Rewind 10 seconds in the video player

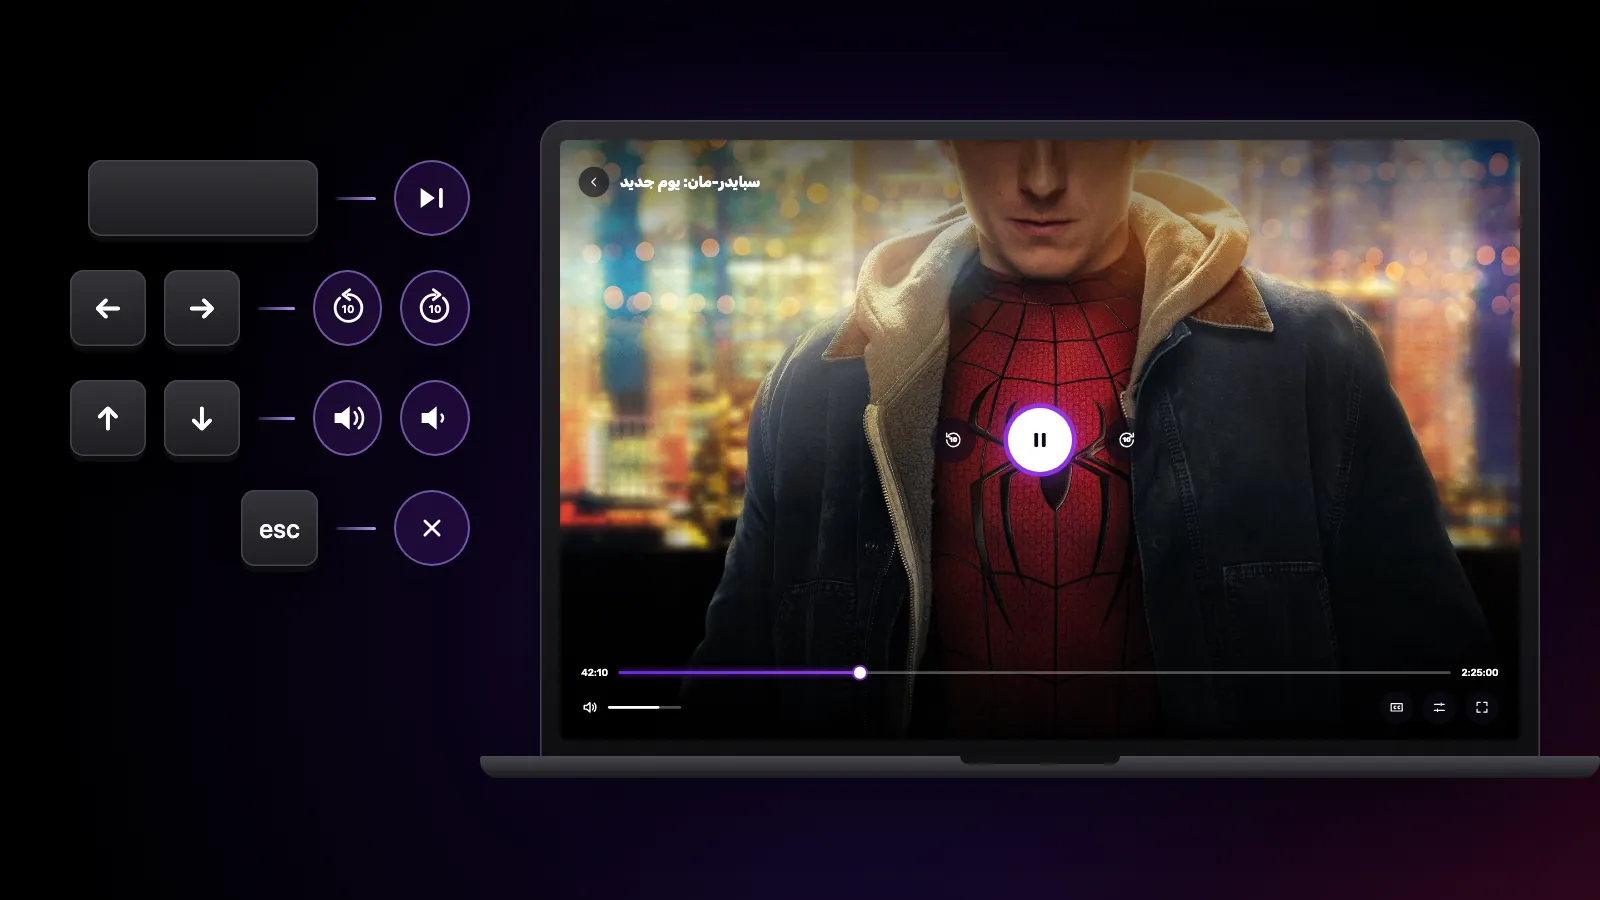click(953, 440)
